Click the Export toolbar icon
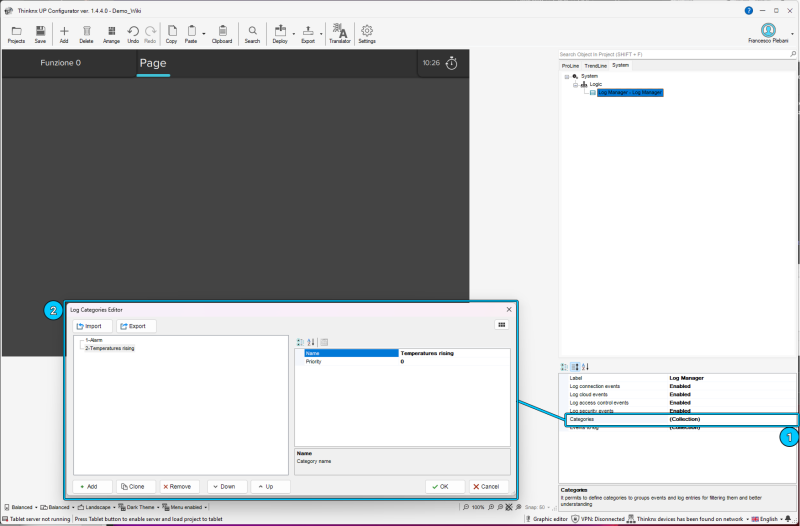The height and width of the screenshot is (526, 800). click(x=308, y=34)
